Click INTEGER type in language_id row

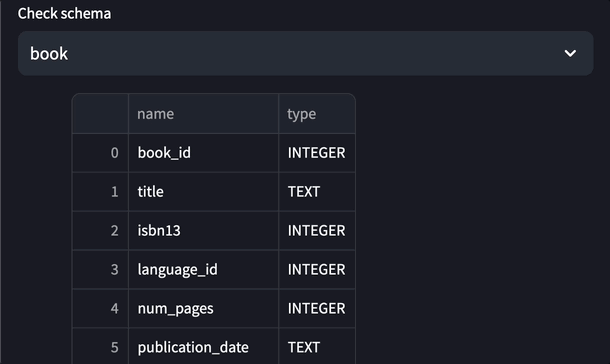pos(317,270)
